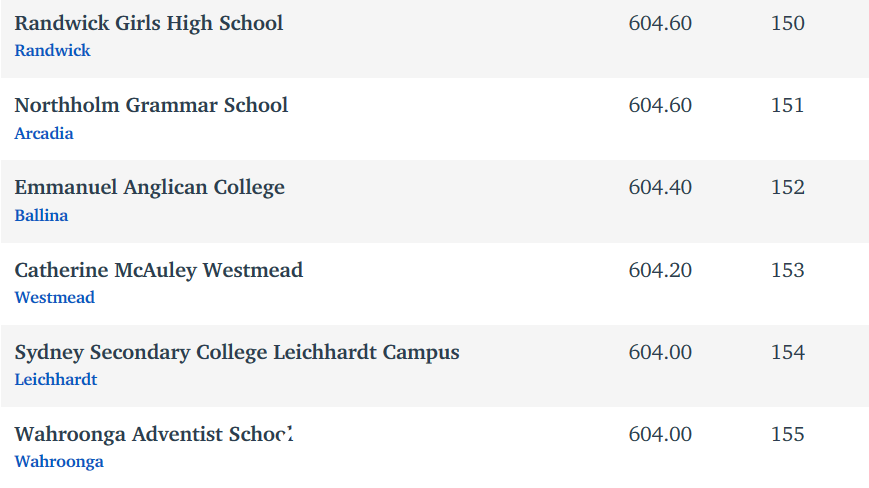Click rank number 150

(x=788, y=23)
